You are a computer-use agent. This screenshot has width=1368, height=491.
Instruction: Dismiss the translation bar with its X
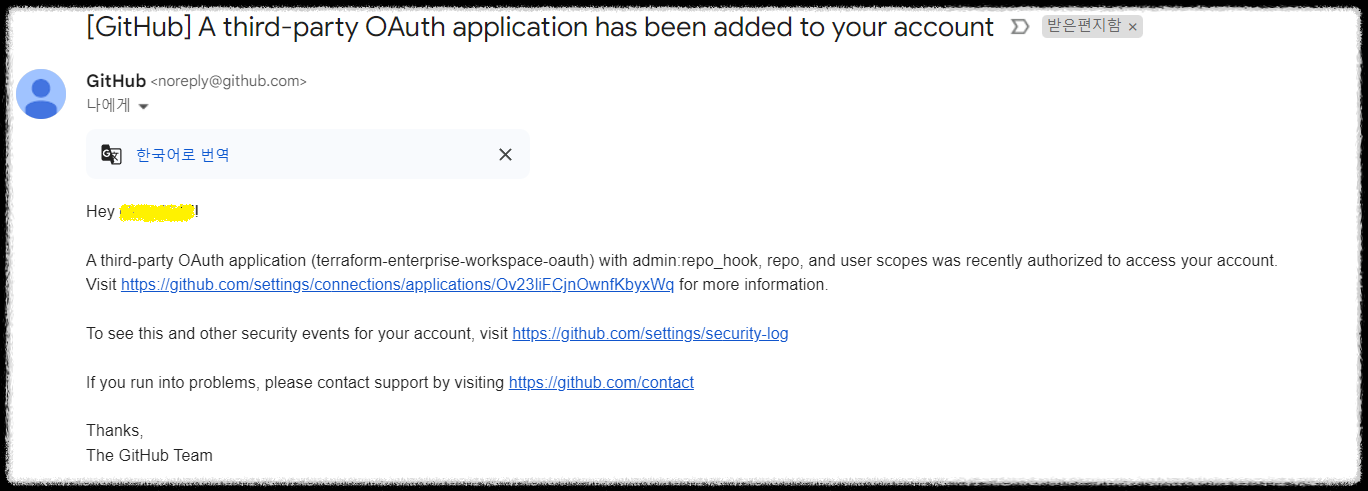point(505,154)
